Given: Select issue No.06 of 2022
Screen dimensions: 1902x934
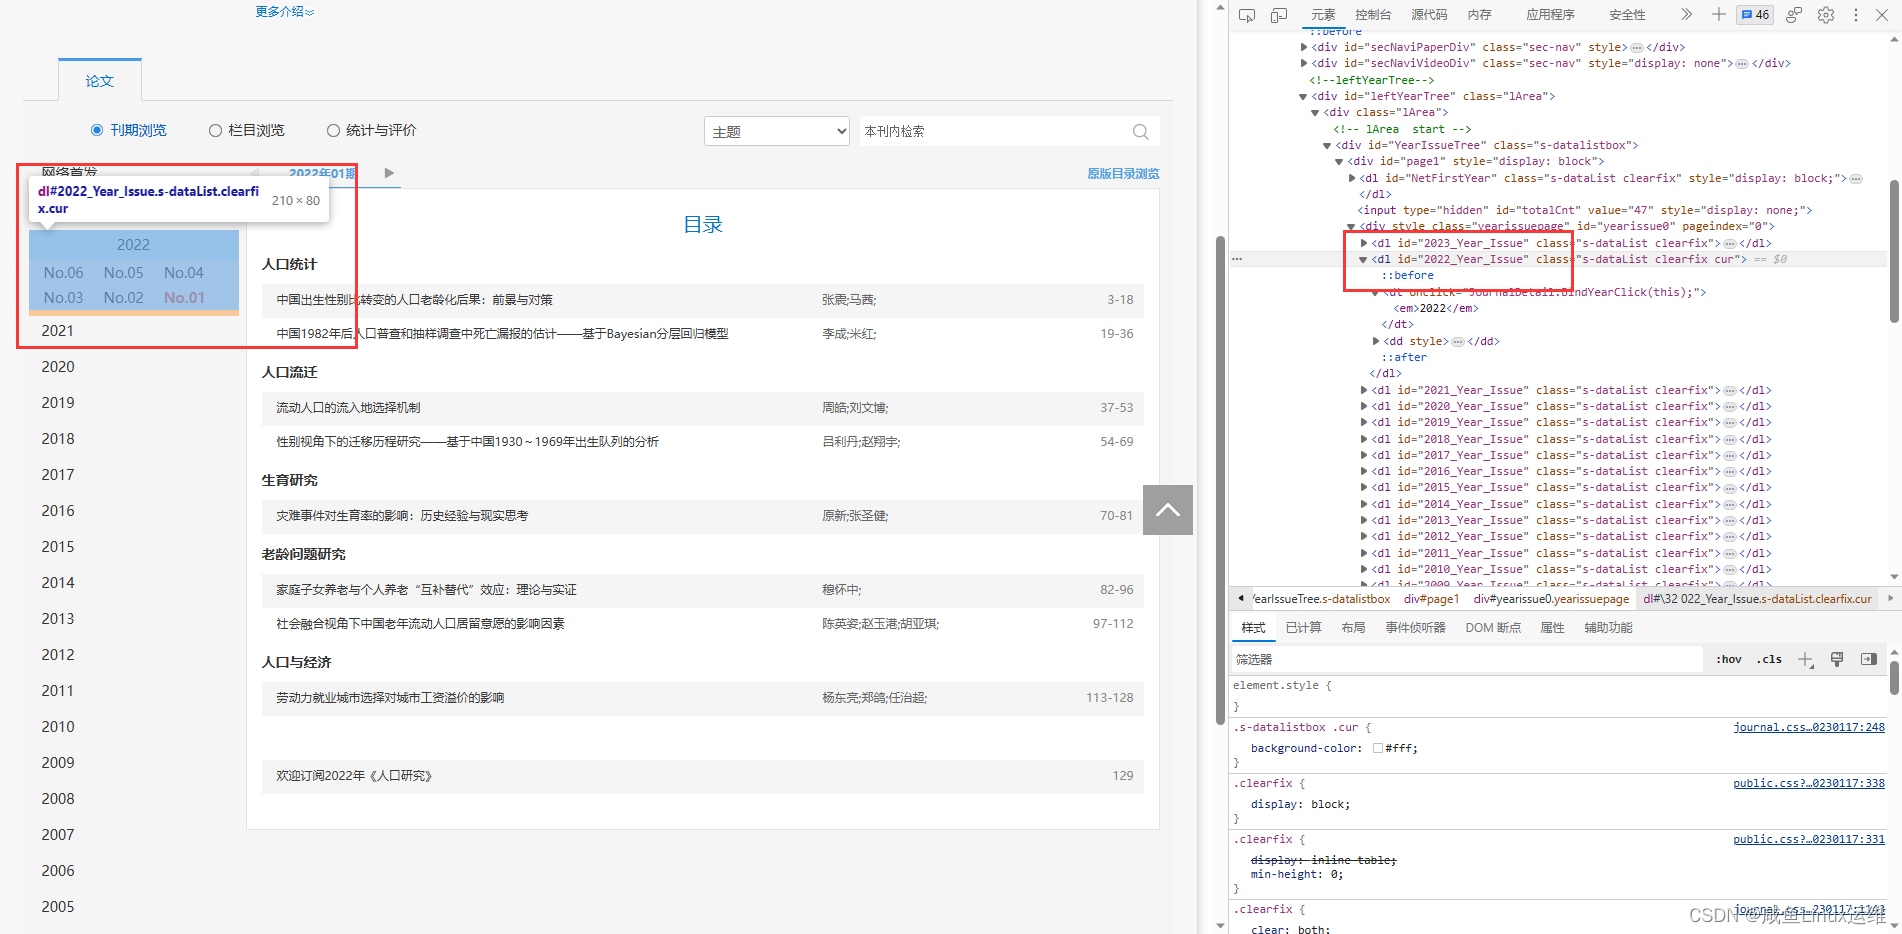Looking at the screenshot, I should [x=63, y=272].
